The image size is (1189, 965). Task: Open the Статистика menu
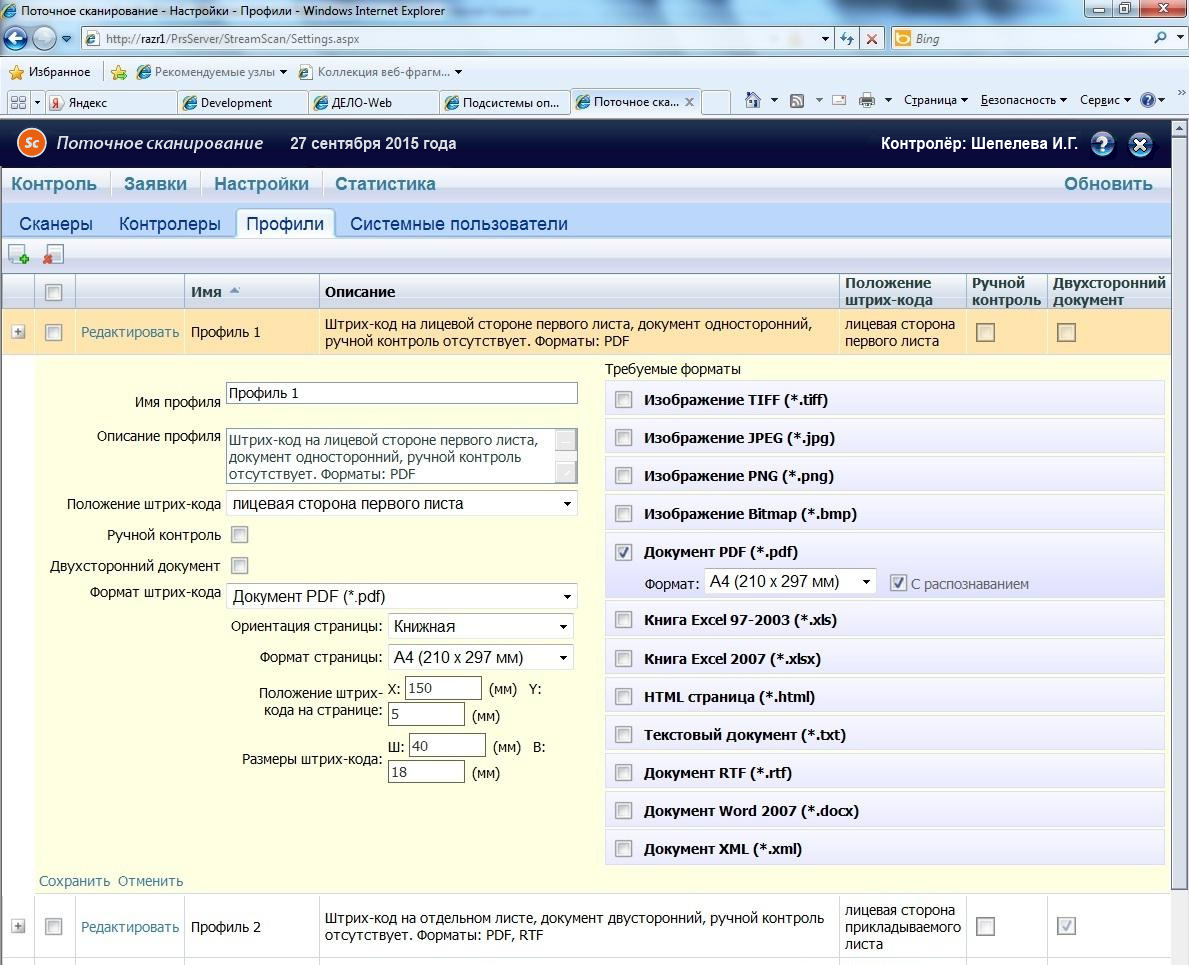(385, 183)
